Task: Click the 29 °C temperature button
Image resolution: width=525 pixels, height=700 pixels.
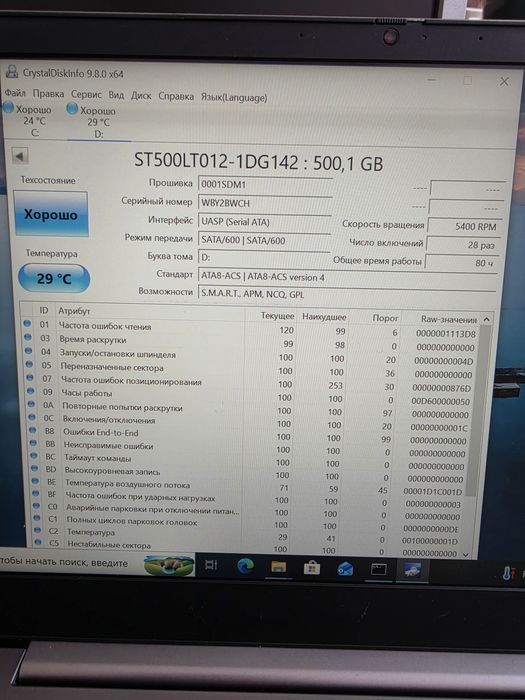Action: tap(54, 279)
